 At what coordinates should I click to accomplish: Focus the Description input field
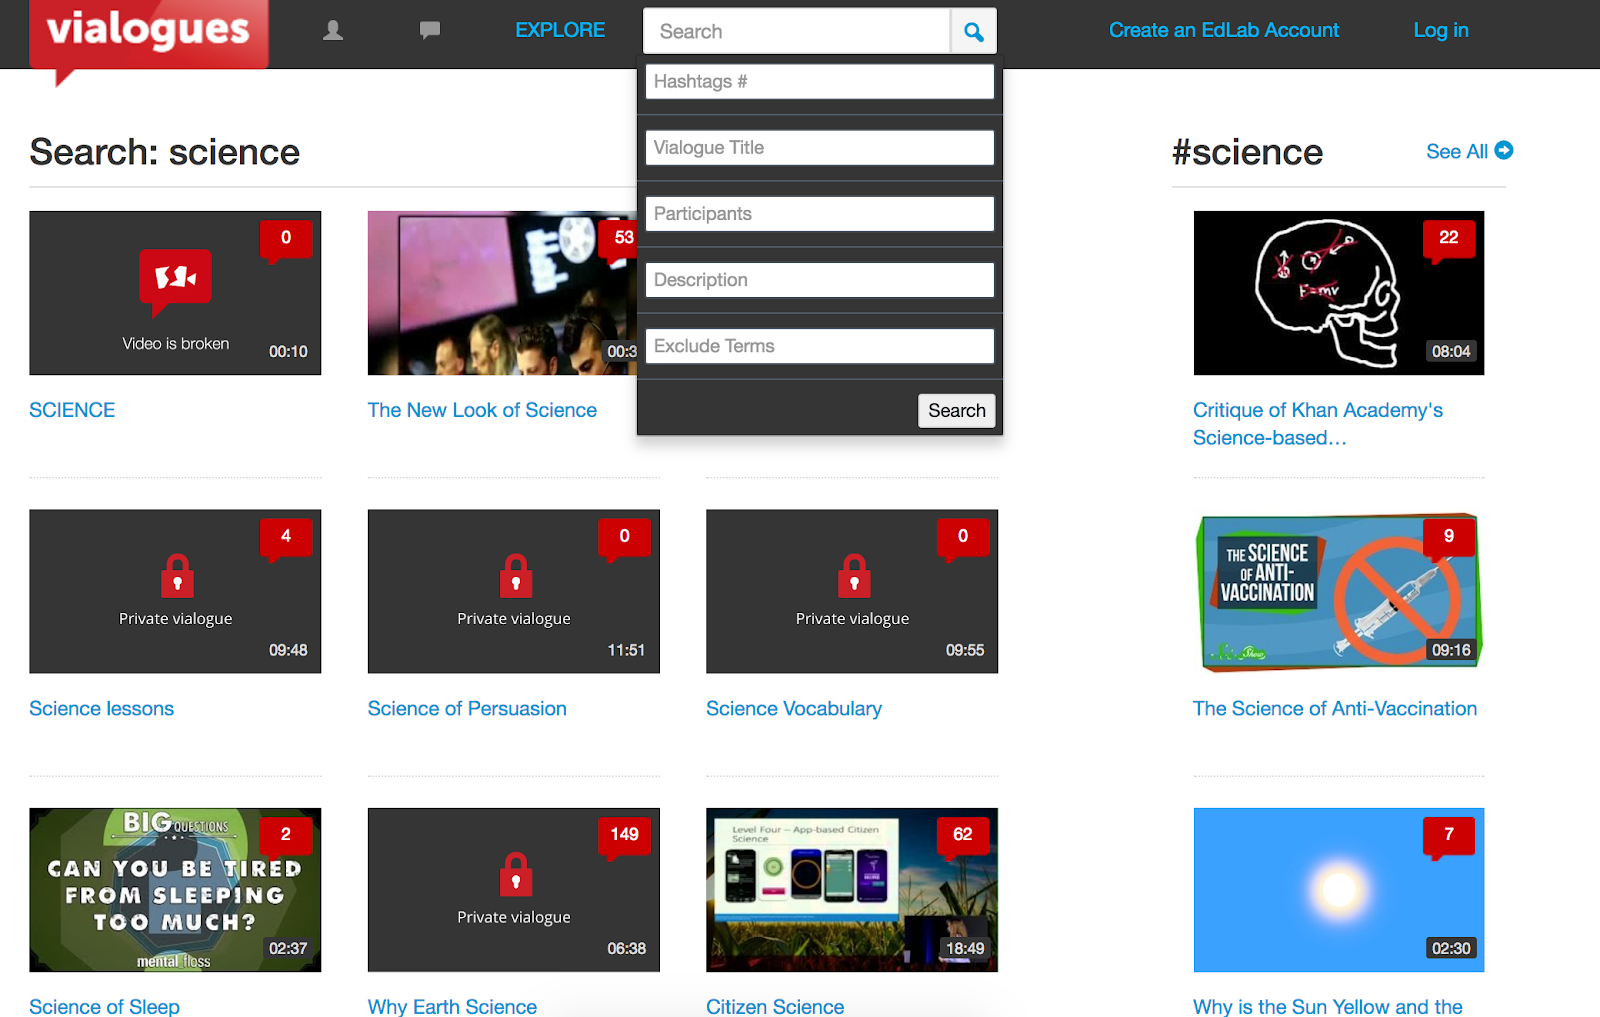(820, 280)
